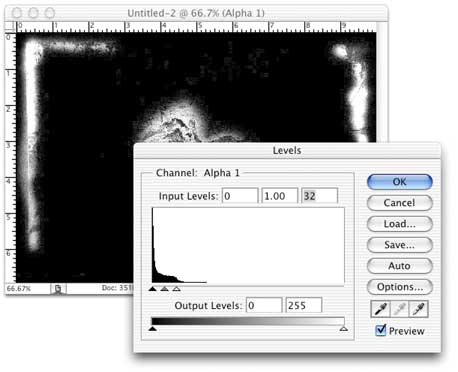
Task: Click the Save... button in Levels
Action: click(399, 245)
